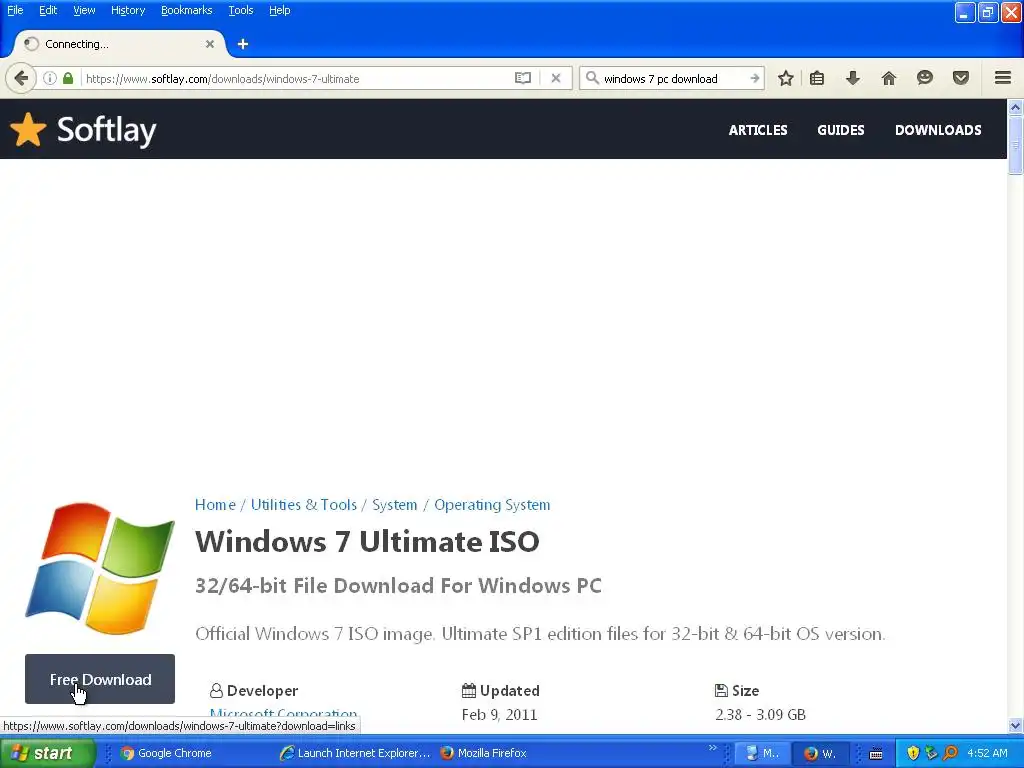This screenshot has width=1024, height=768.
Task: Save page to Pocket icon
Action: [x=961, y=78]
